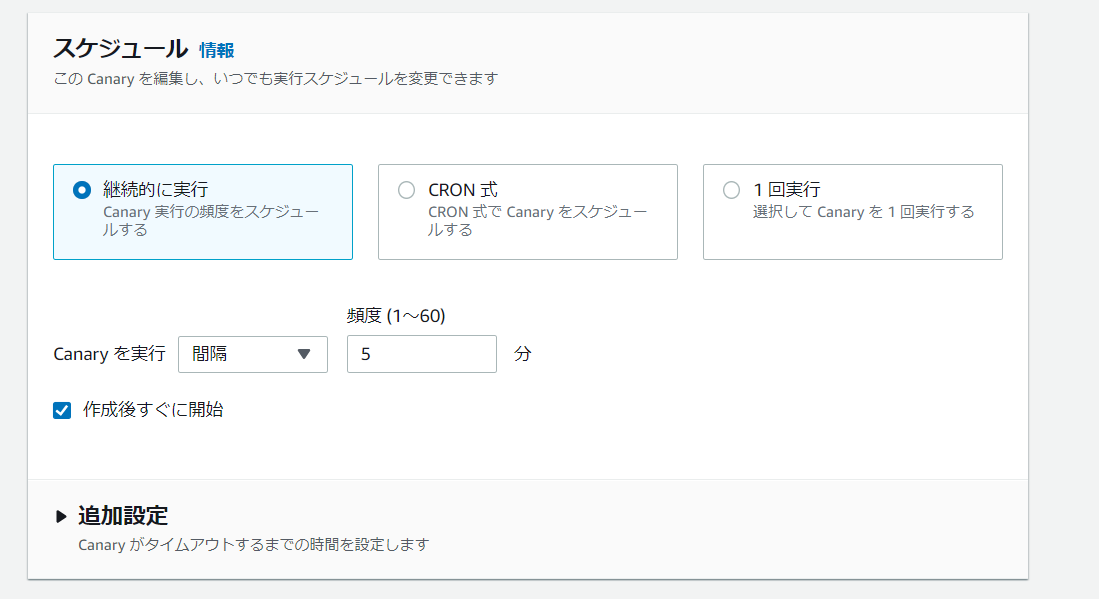The width and height of the screenshot is (1099, 599).
Task: Click the 1 回実行 card description text
Action: point(863,212)
